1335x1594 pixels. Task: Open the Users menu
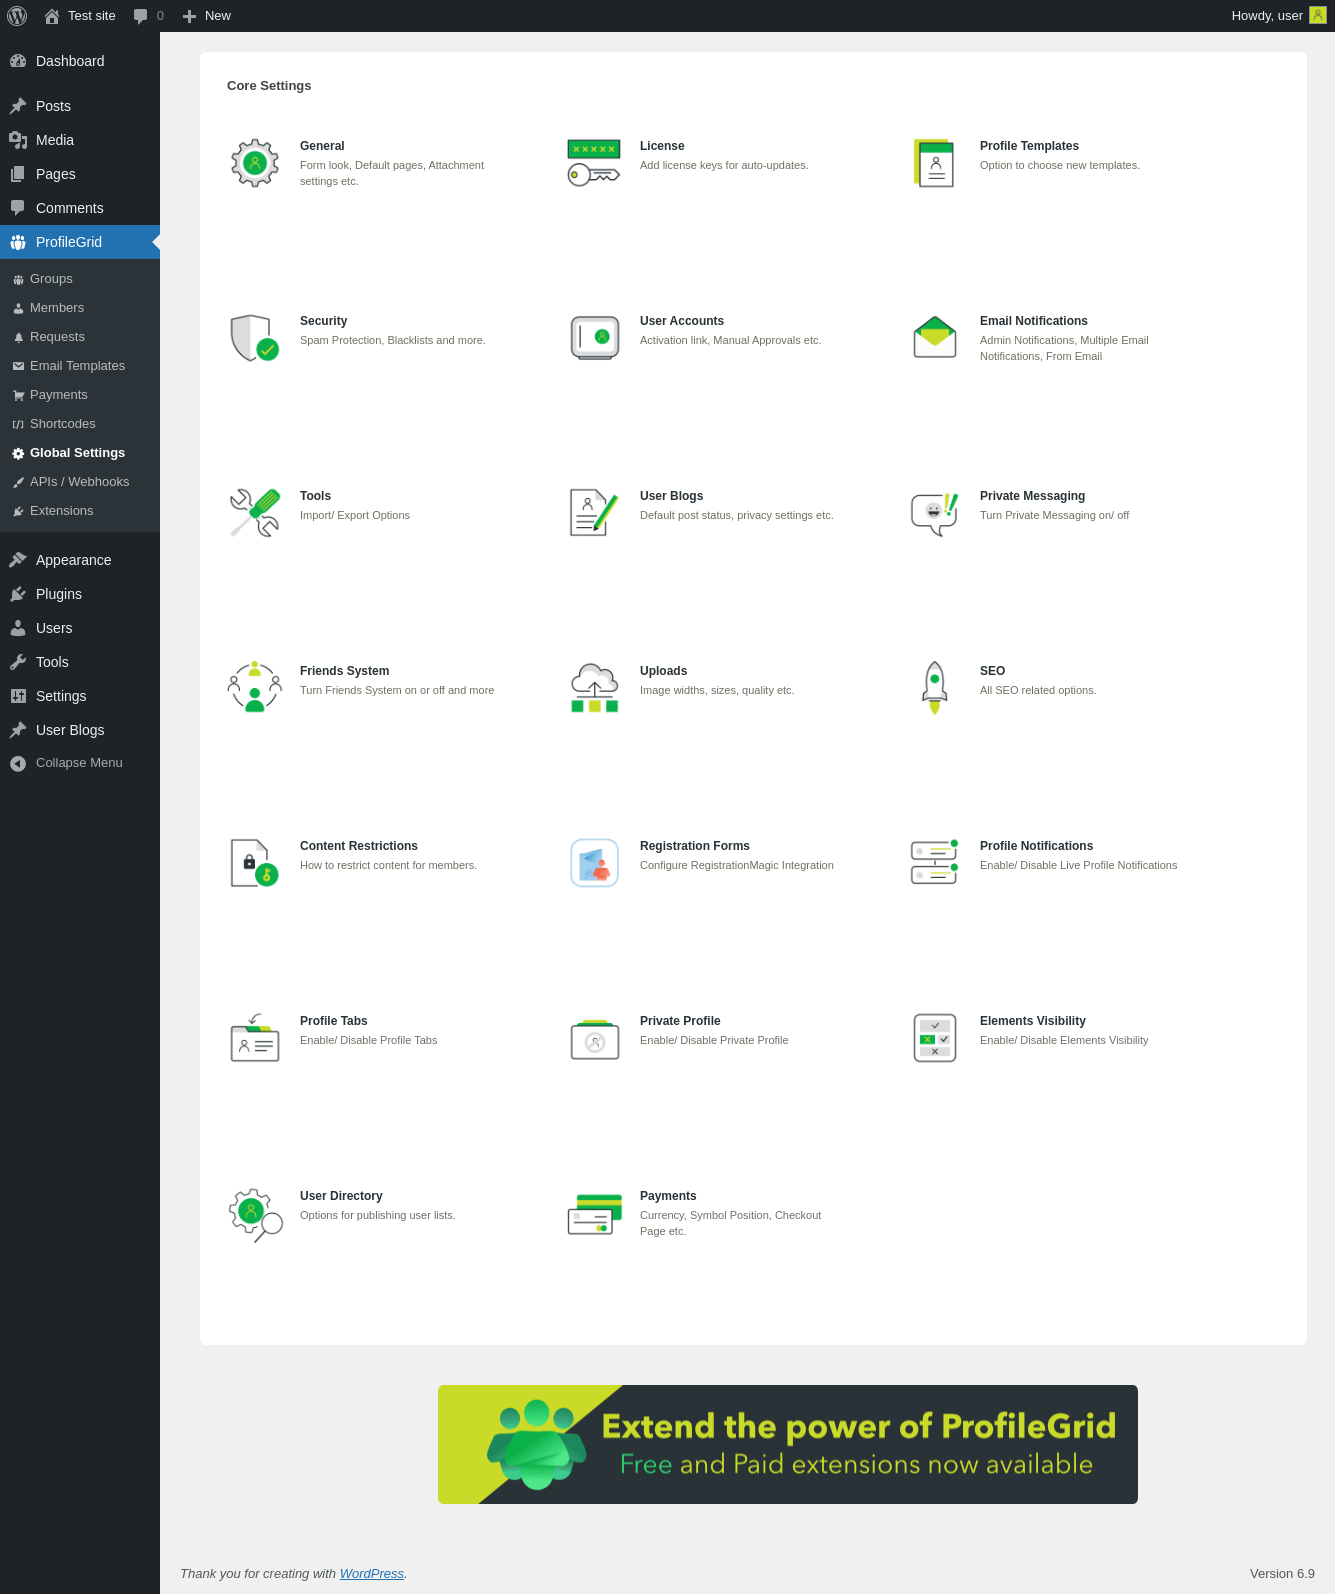(80, 628)
